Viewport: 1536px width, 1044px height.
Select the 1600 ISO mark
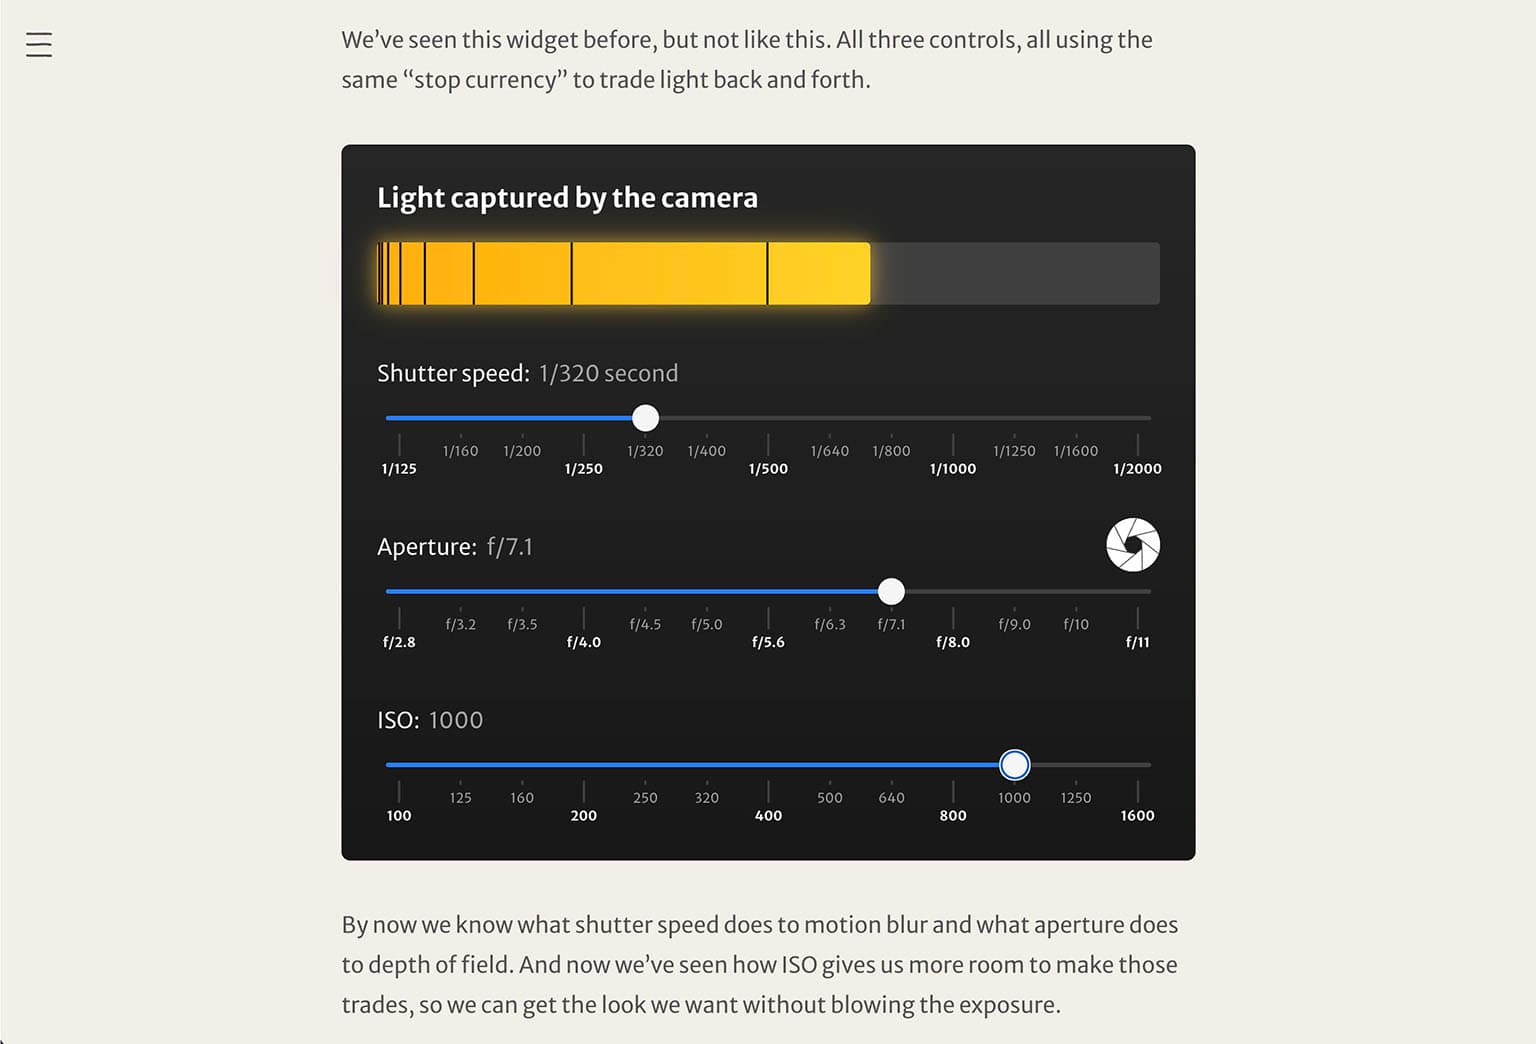(1137, 815)
